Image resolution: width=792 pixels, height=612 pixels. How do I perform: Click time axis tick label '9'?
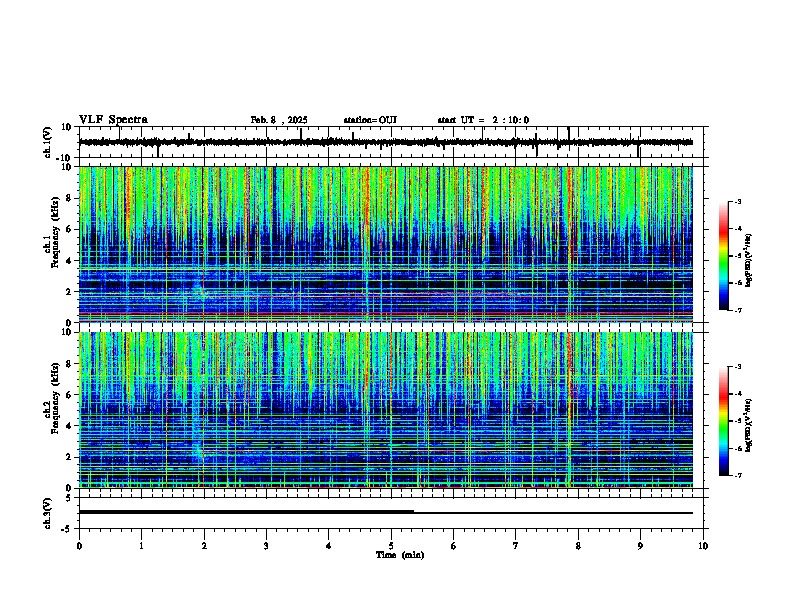(640, 546)
